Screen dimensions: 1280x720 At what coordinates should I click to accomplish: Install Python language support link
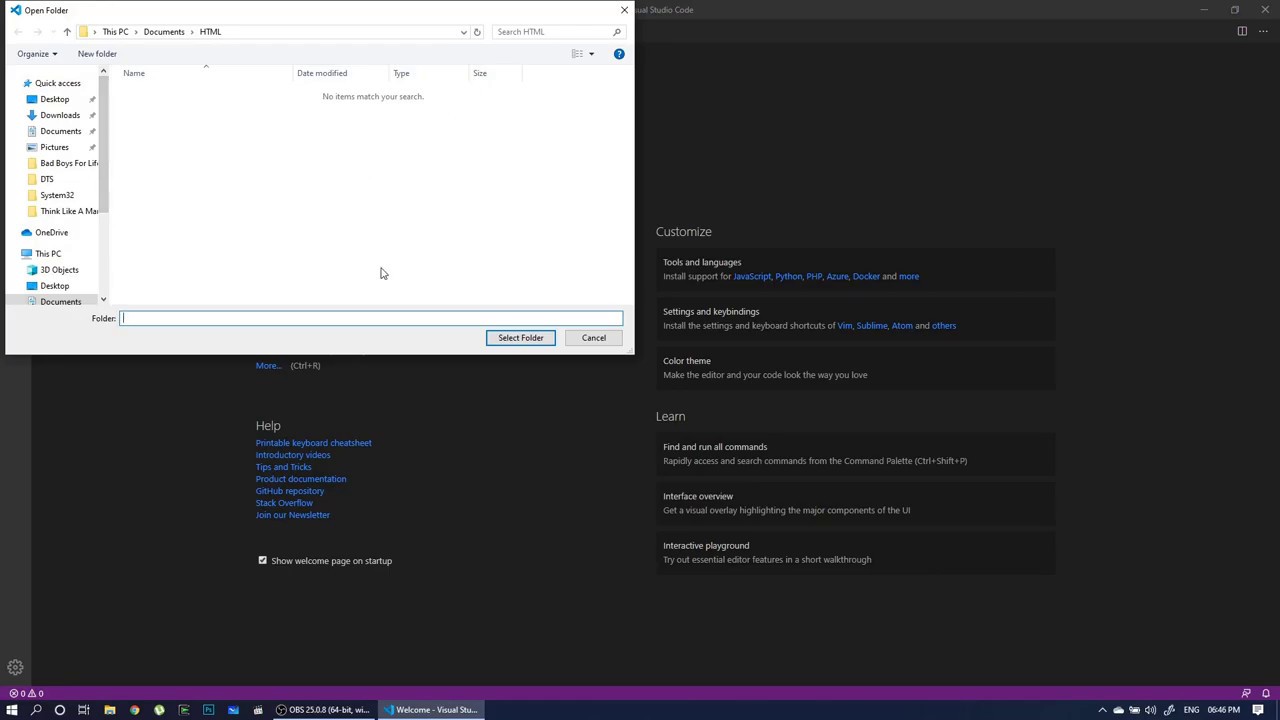point(788,276)
